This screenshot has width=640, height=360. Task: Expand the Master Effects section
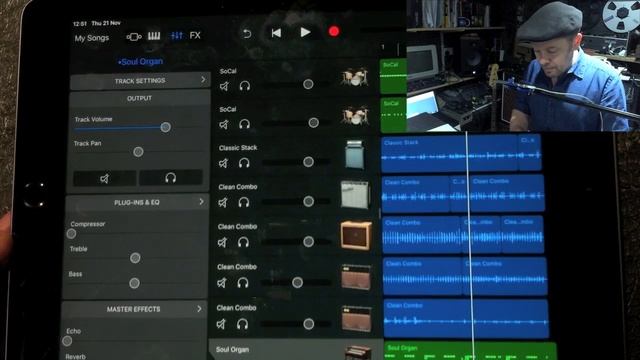click(x=133, y=309)
